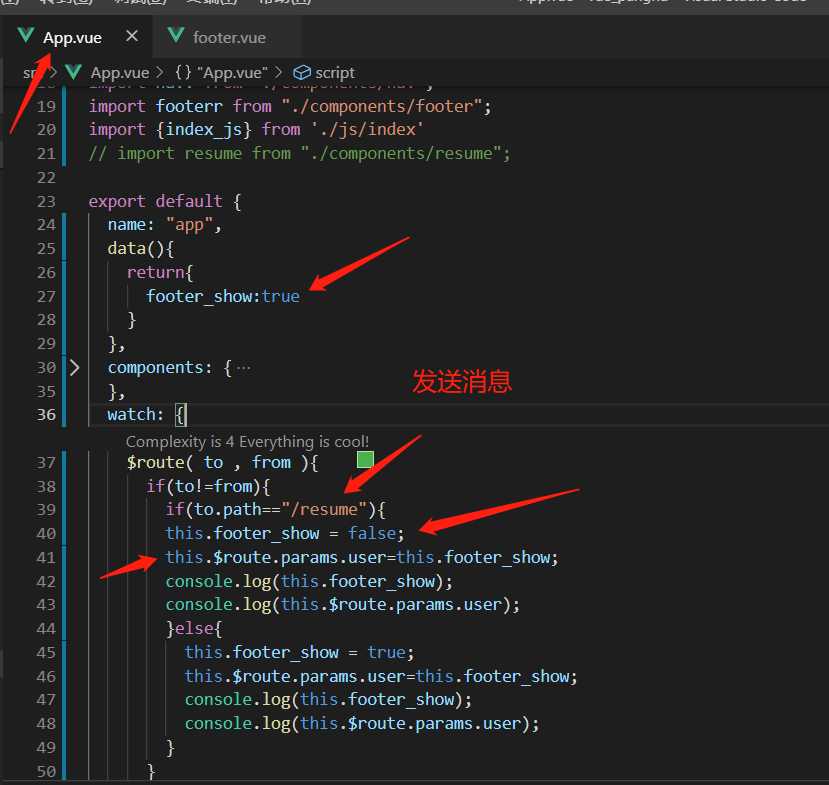Click the {index_js} import identifier

(204, 130)
